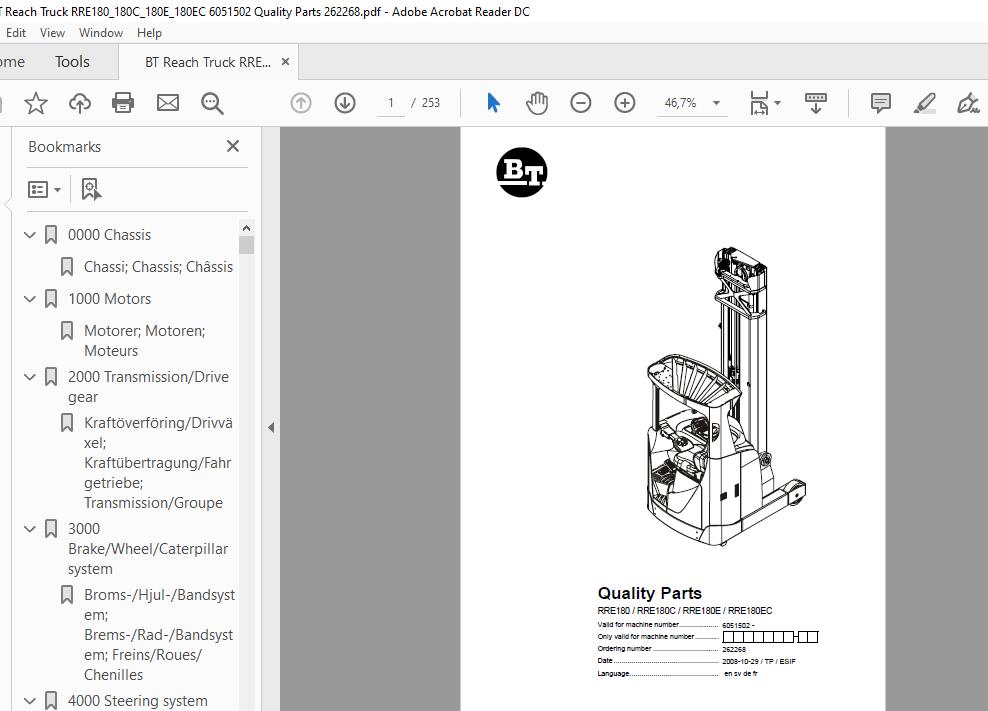Open the Chassi; Chassis; Châssis bookmark
The height and width of the screenshot is (711, 988).
158,267
